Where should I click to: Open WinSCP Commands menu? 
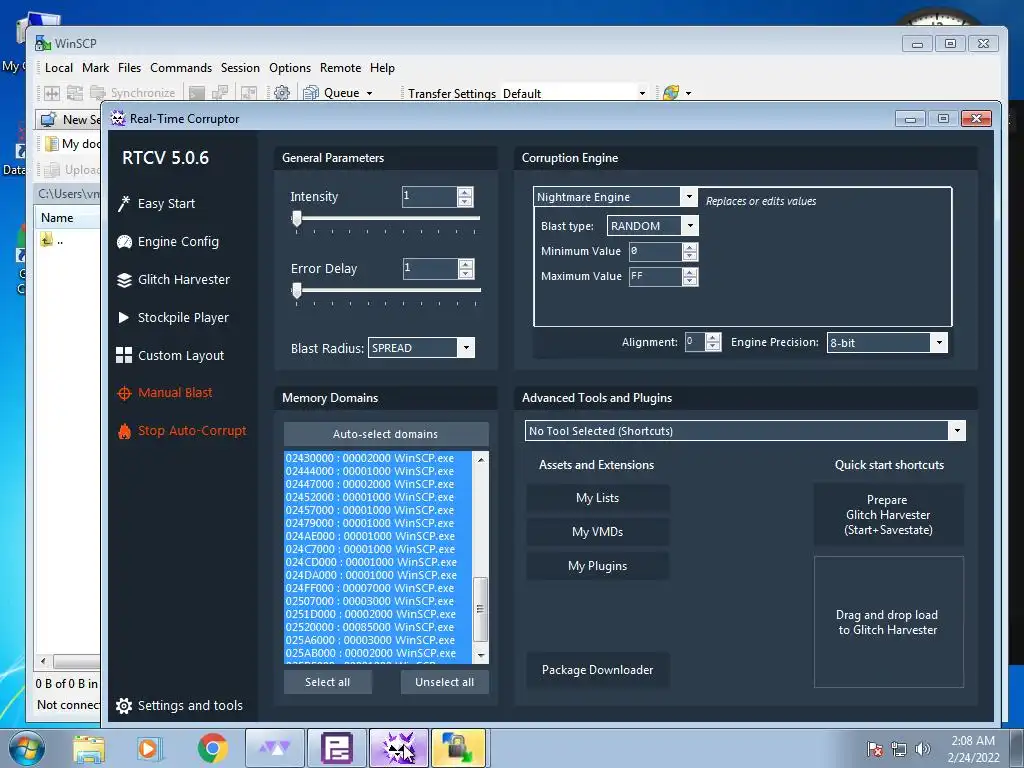[181, 68]
